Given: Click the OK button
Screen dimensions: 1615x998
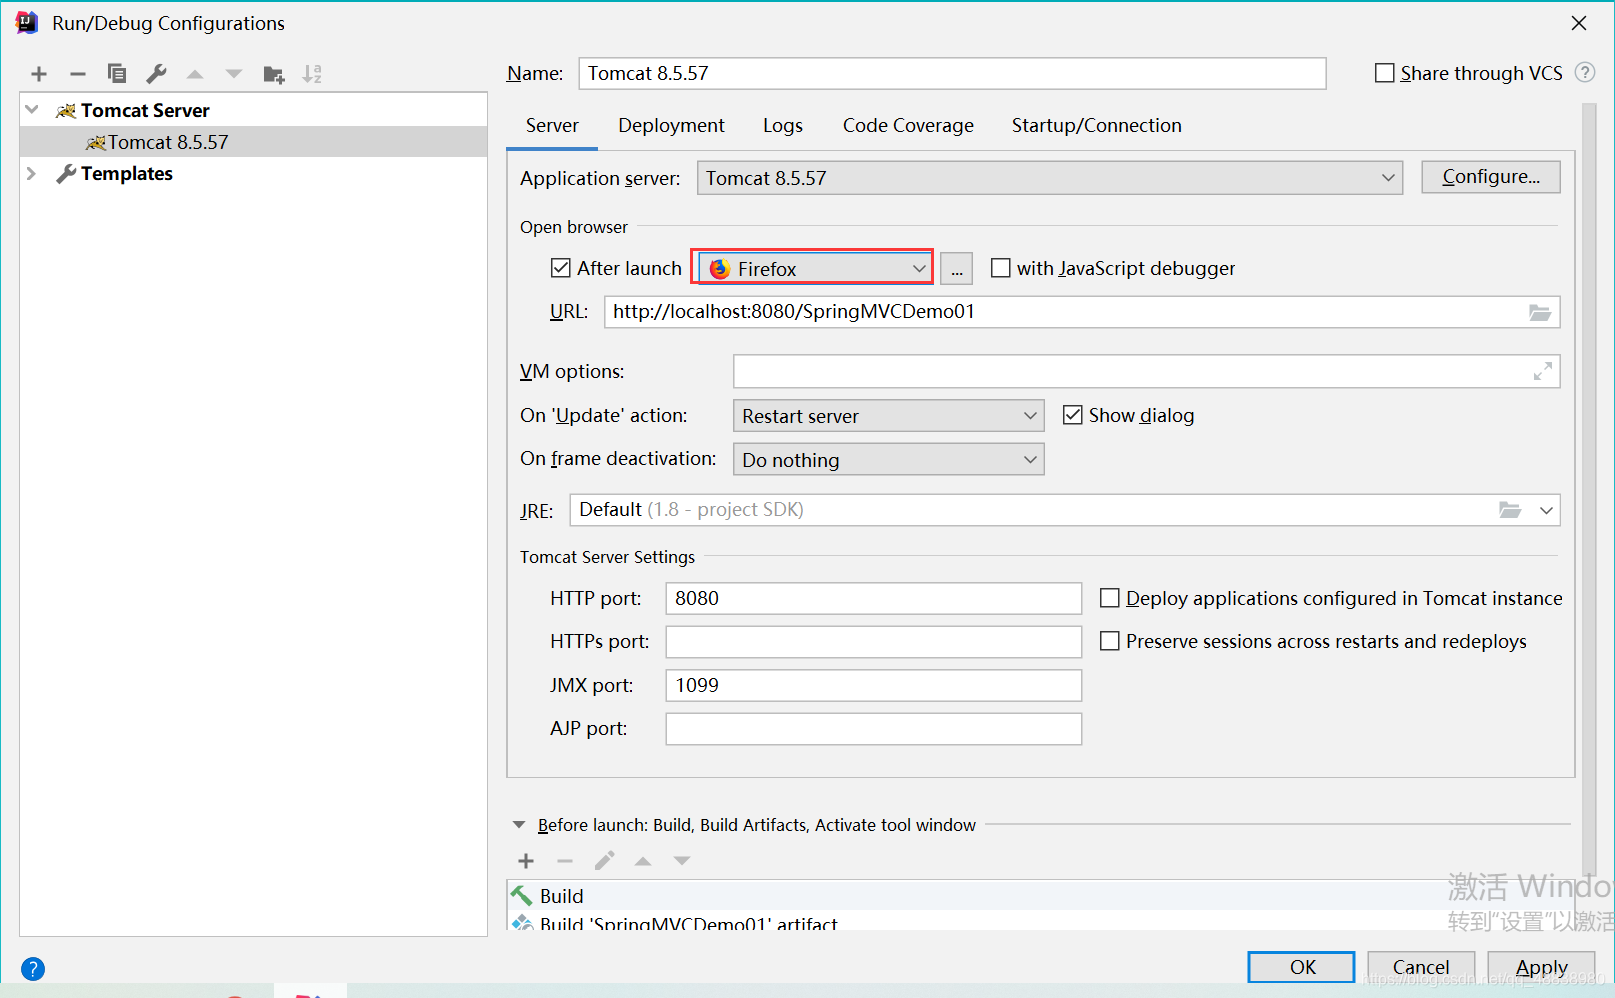Looking at the screenshot, I should [x=1302, y=967].
